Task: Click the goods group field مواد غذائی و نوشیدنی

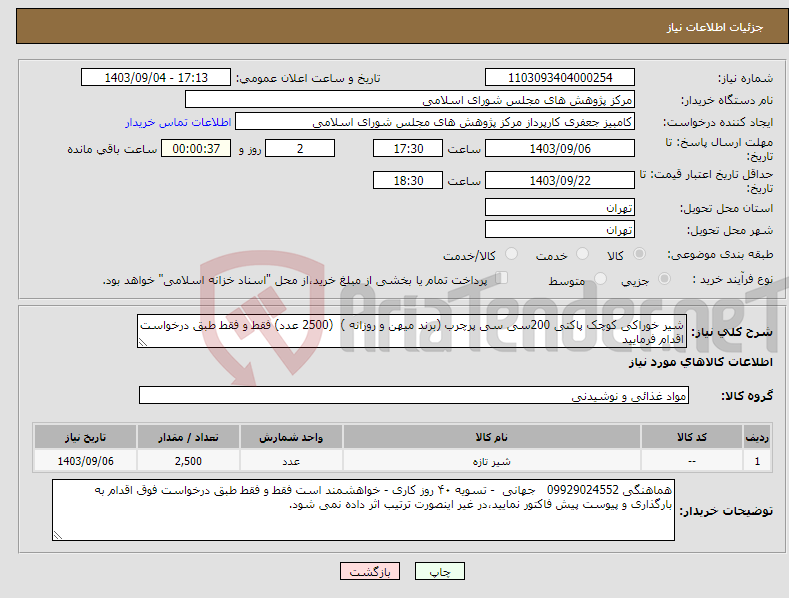Action: tap(414, 396)
